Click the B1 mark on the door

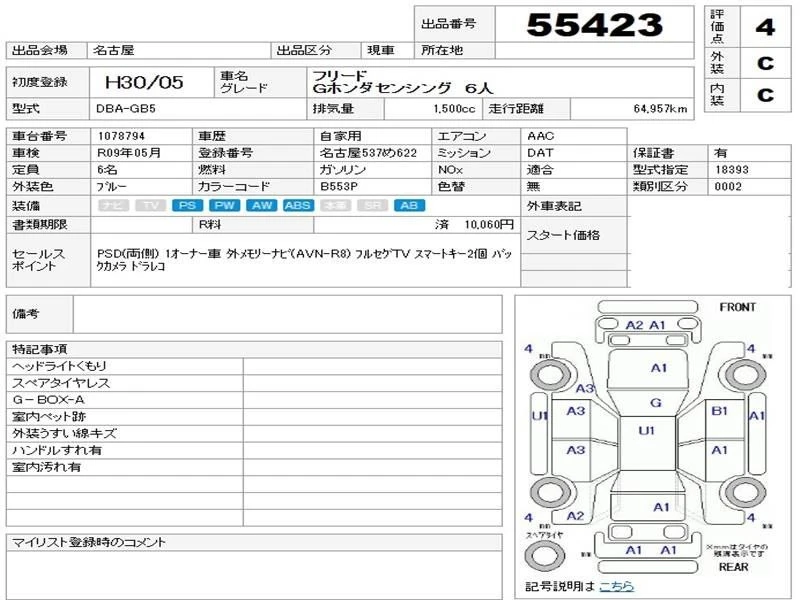(x=718, y=411)
